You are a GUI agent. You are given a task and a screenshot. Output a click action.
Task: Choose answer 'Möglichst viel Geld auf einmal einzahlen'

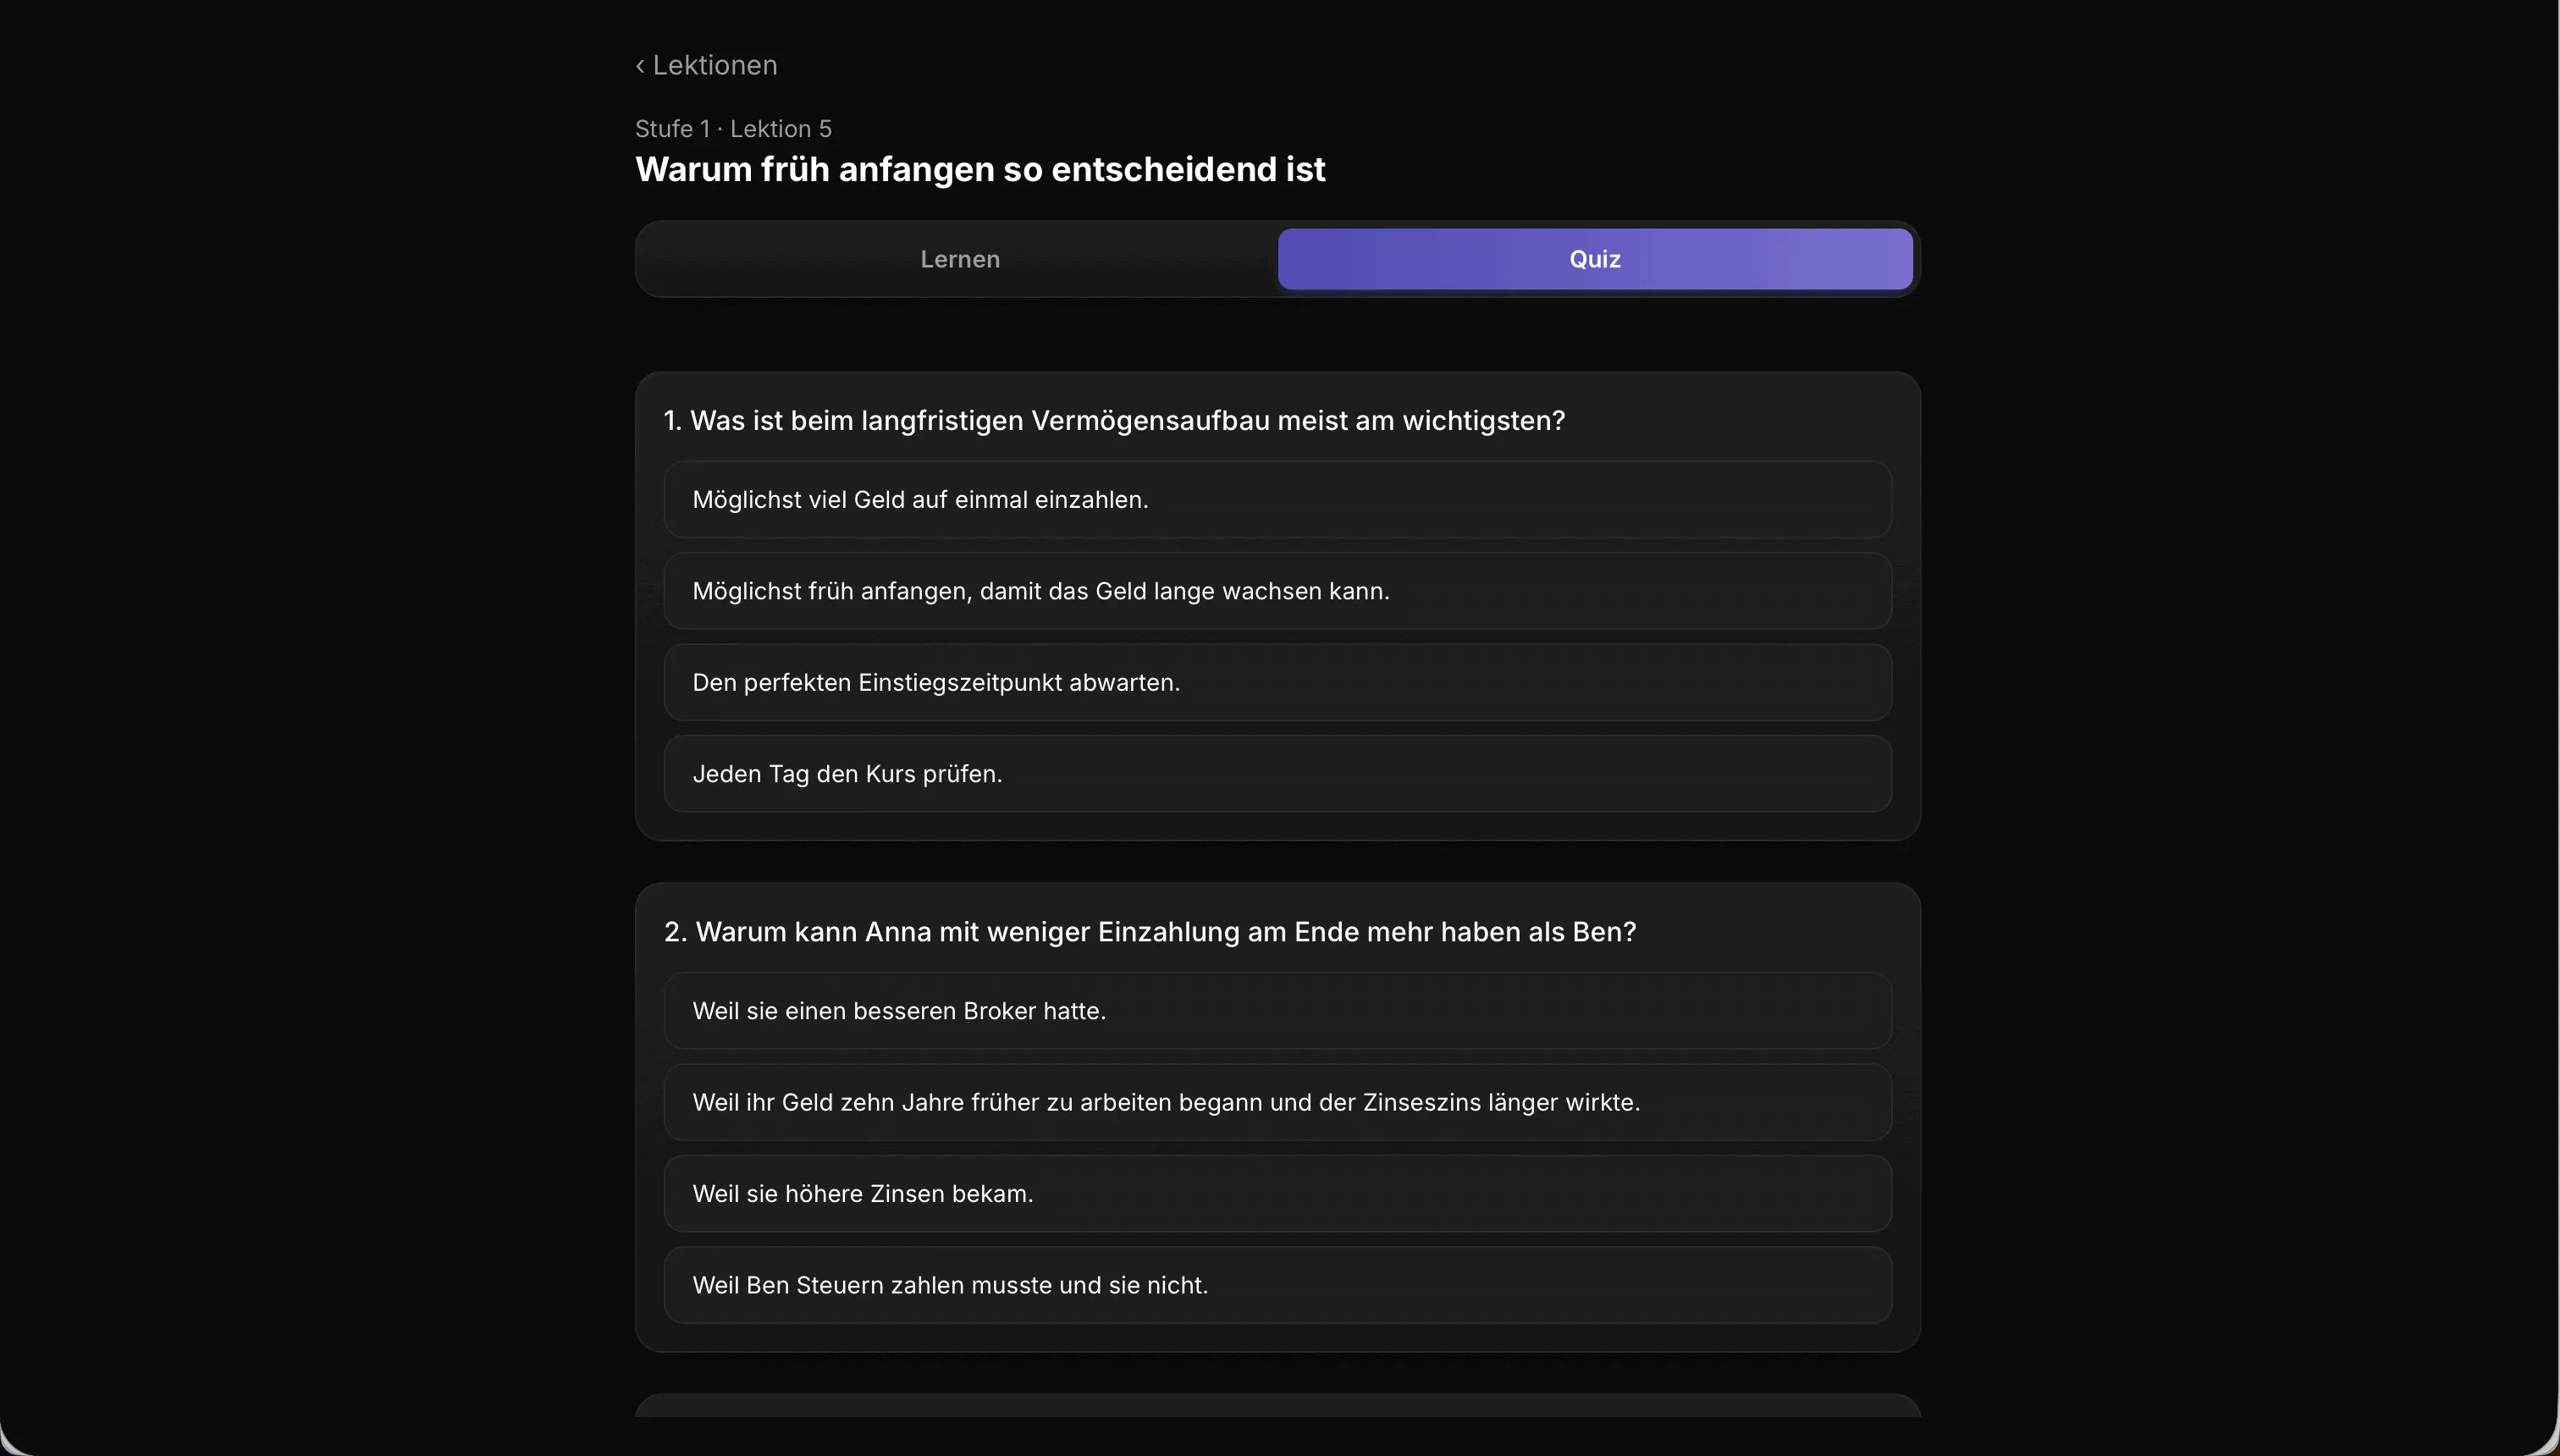[x=1278, y=500]
